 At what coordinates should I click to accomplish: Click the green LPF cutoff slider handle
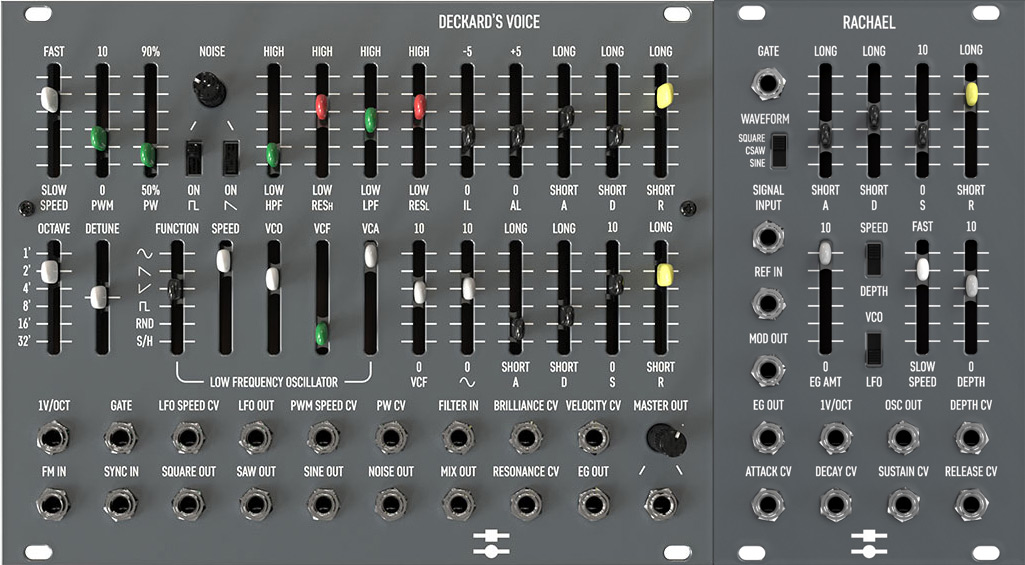pyautogui.click(x=370, y=120)
